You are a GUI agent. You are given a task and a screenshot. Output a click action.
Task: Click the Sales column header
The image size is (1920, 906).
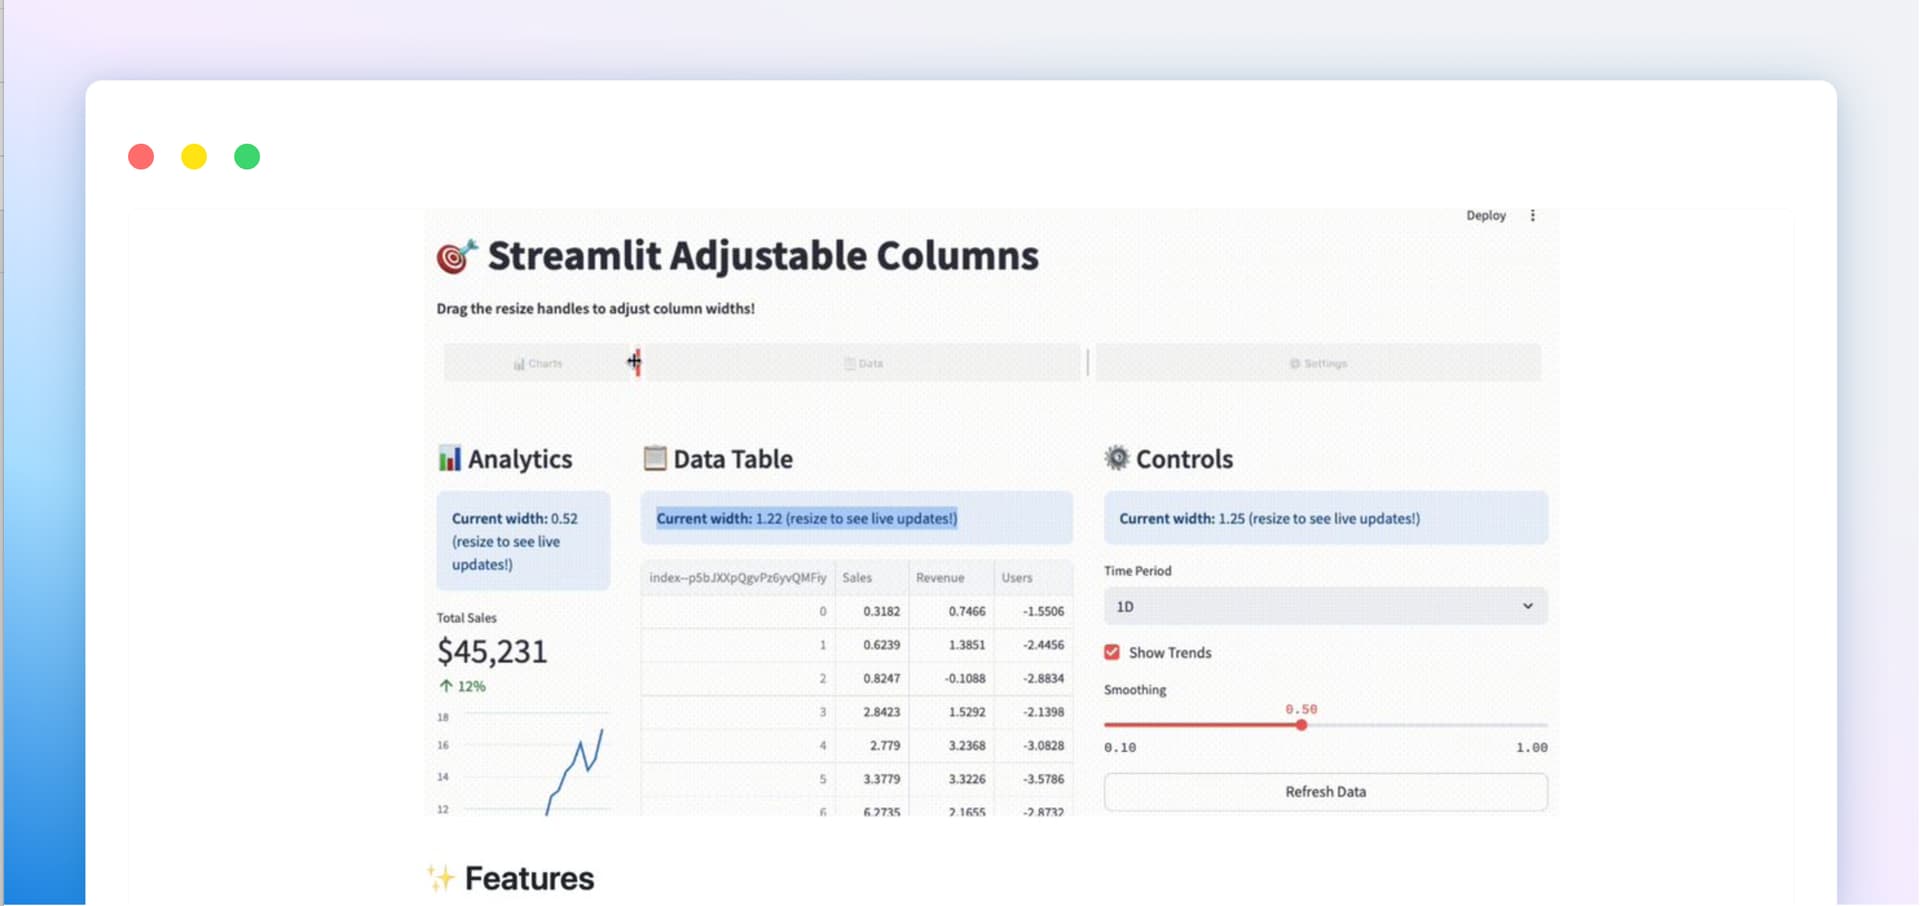point(871,578)
